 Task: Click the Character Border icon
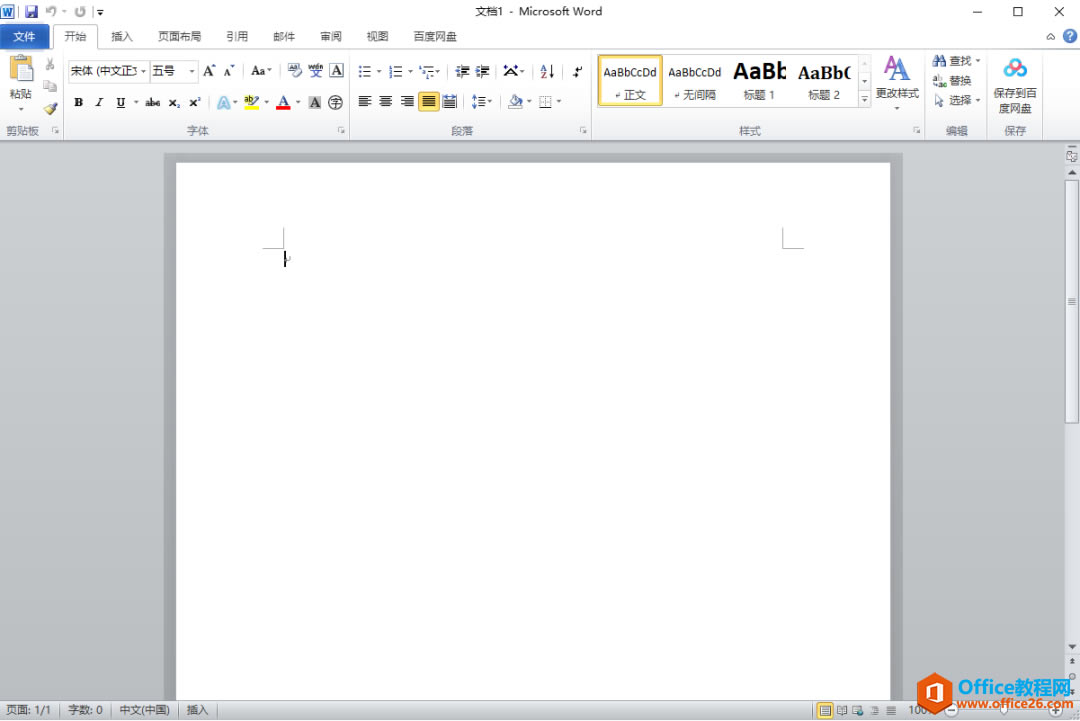click(336, 70)
